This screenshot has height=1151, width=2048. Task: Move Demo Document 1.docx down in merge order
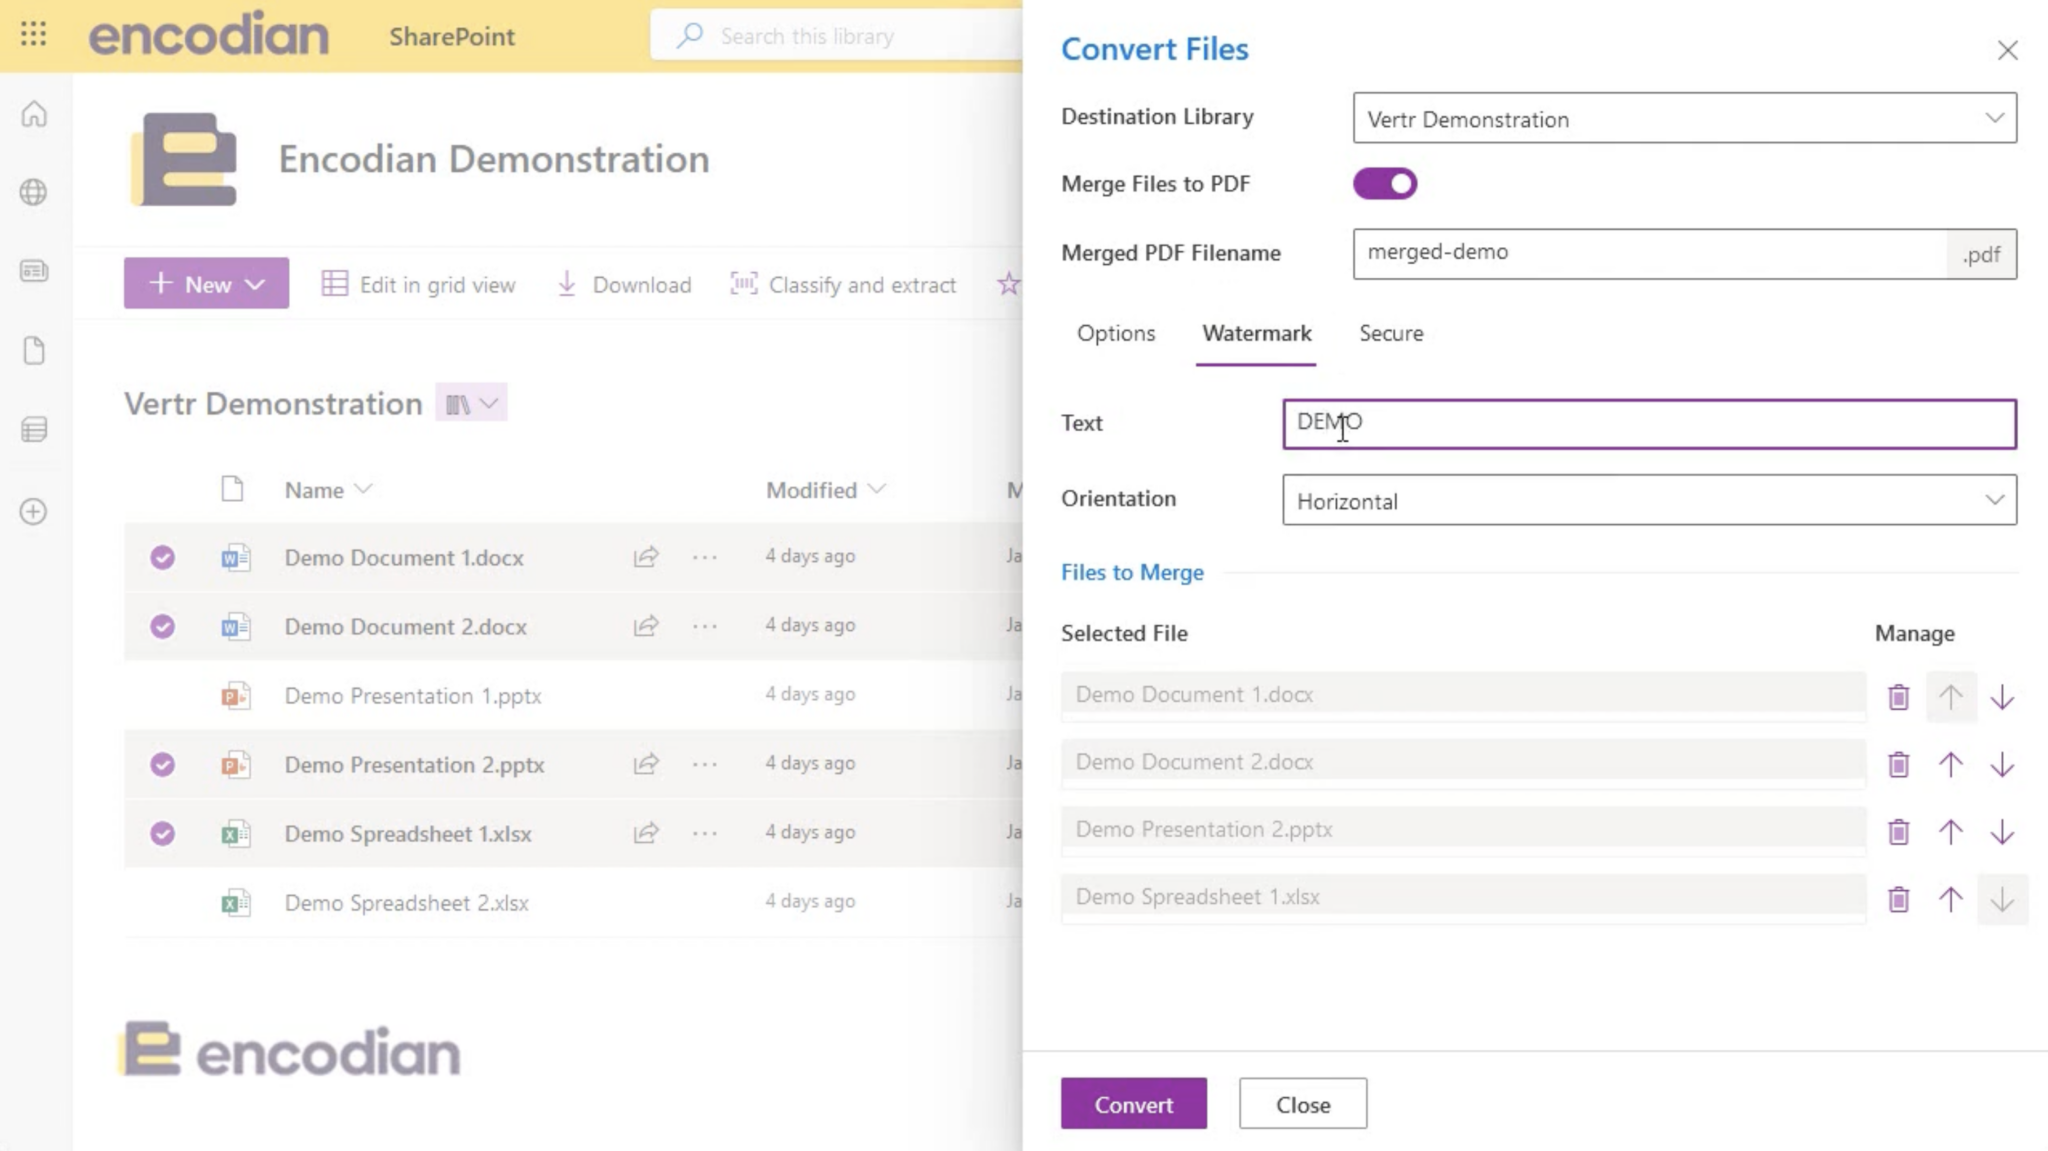(x=2002, y=697)
